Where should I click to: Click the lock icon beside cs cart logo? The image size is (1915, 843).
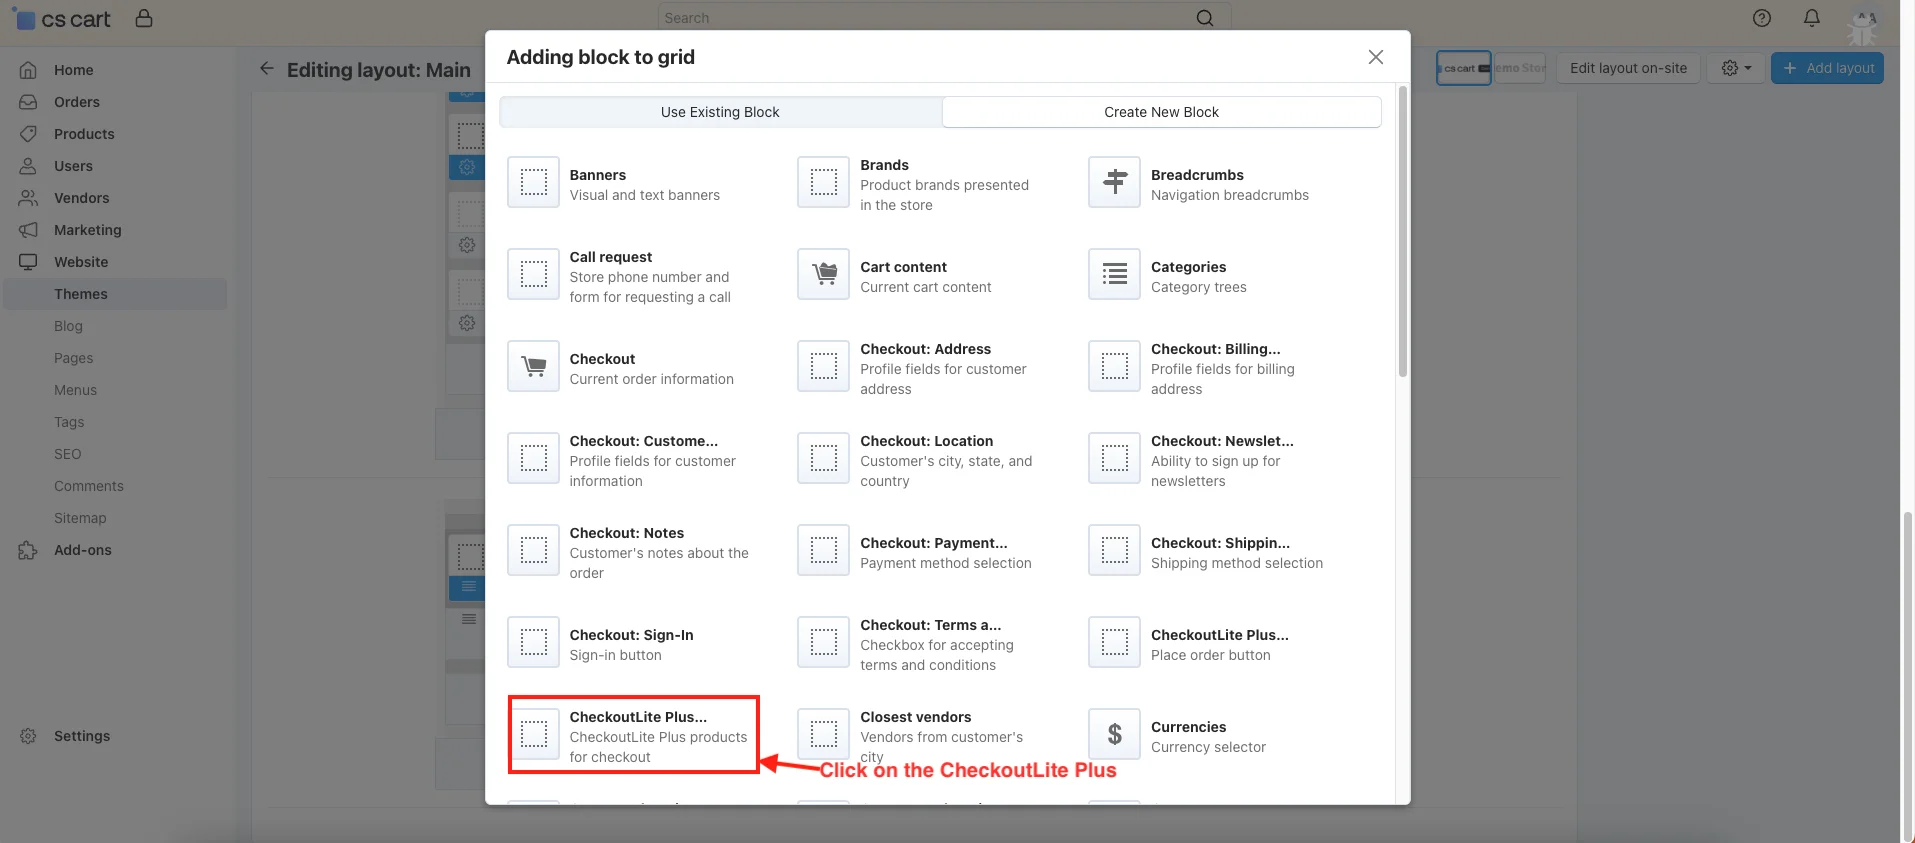(x=144, y=18)
